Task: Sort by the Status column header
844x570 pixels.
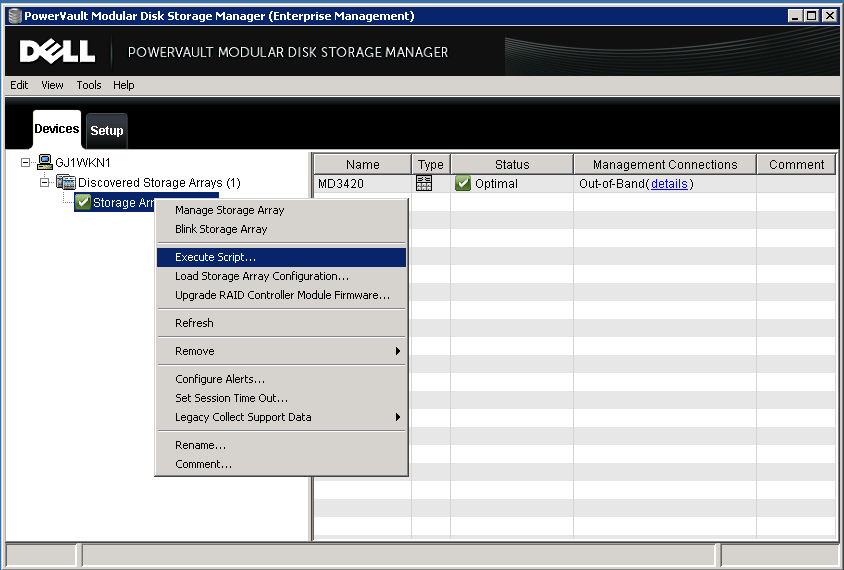Action: [512, 165]
